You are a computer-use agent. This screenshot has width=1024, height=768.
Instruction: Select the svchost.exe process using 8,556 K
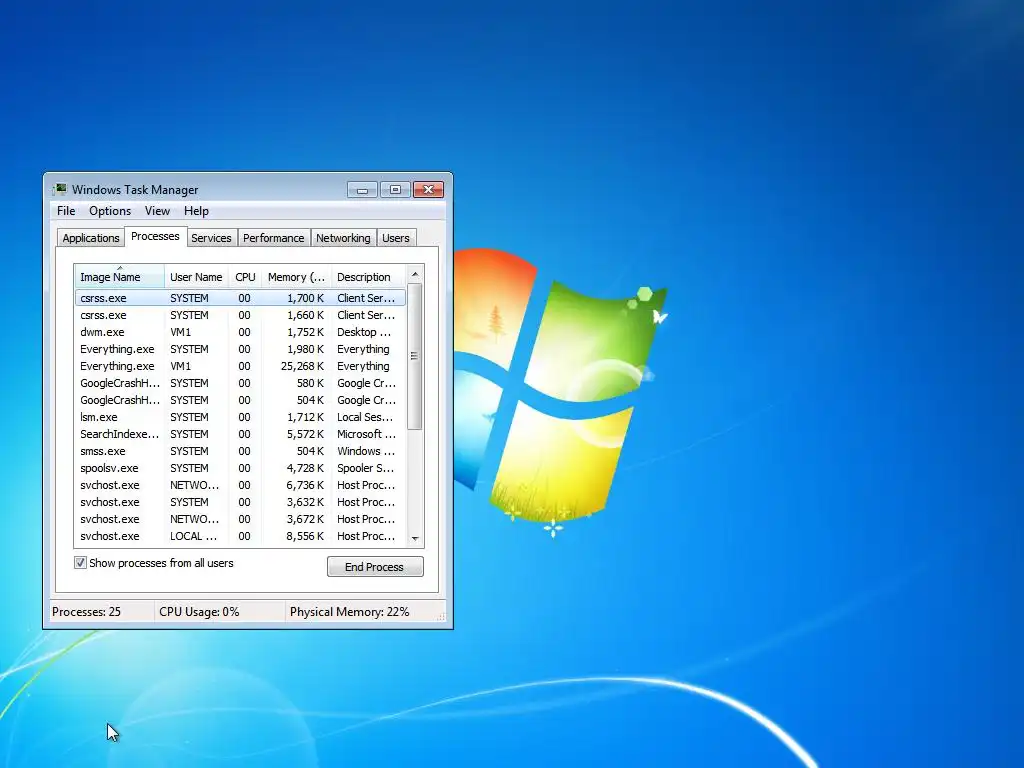coord(240,536)
